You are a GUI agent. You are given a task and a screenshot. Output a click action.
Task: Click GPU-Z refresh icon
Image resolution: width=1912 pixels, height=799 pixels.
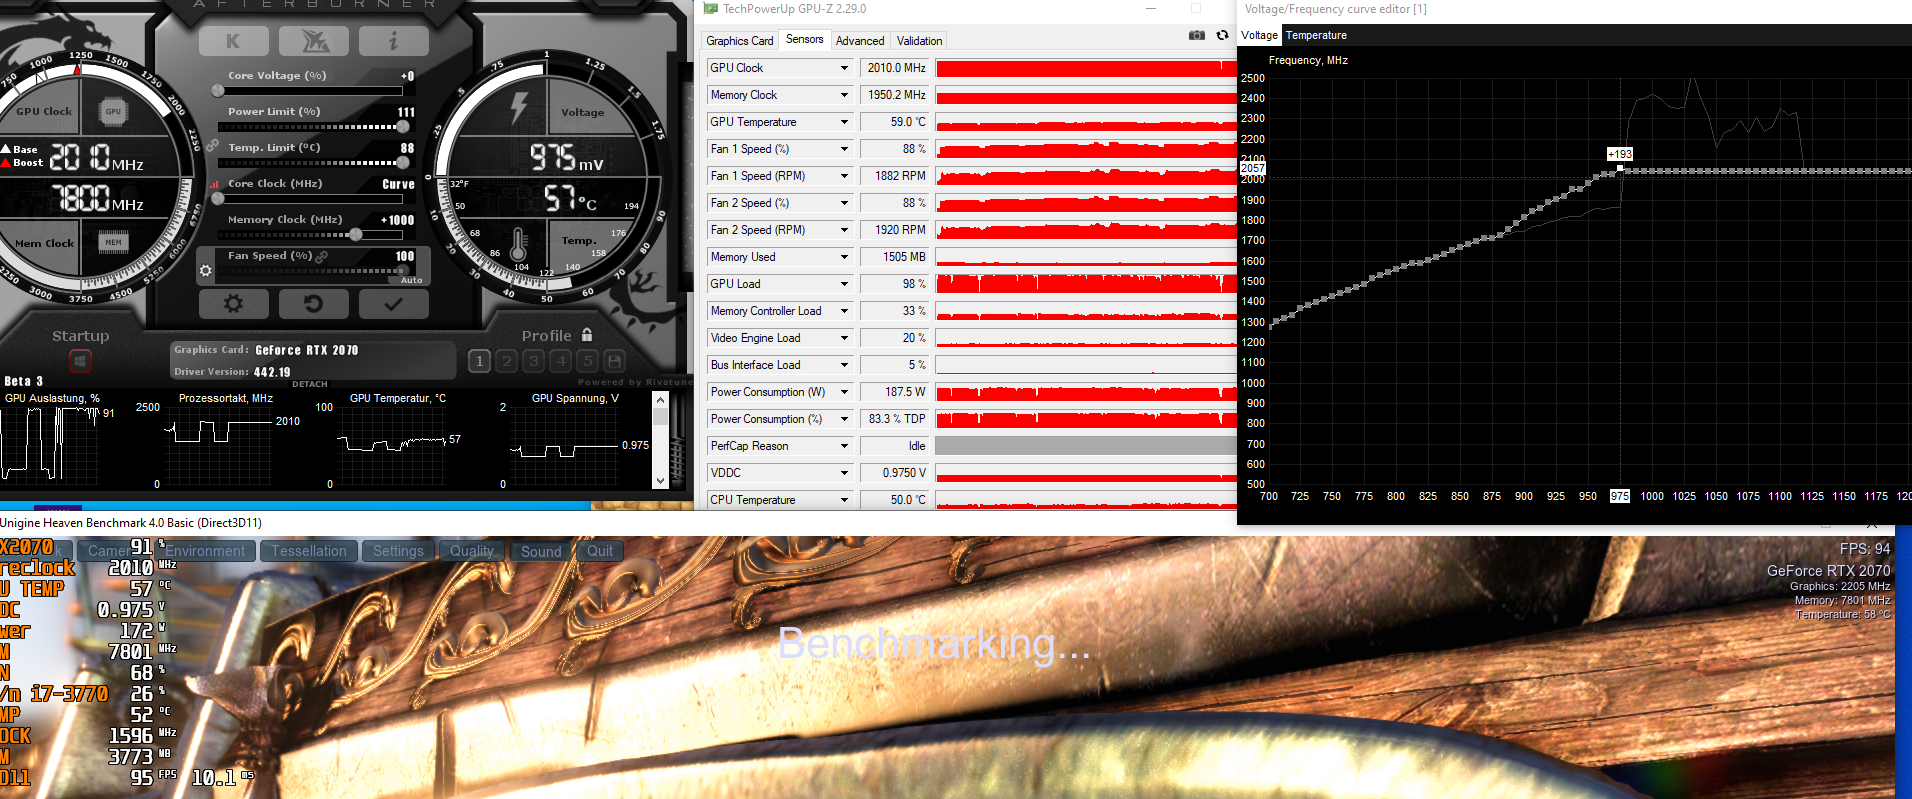click(x=1222, y=35)
